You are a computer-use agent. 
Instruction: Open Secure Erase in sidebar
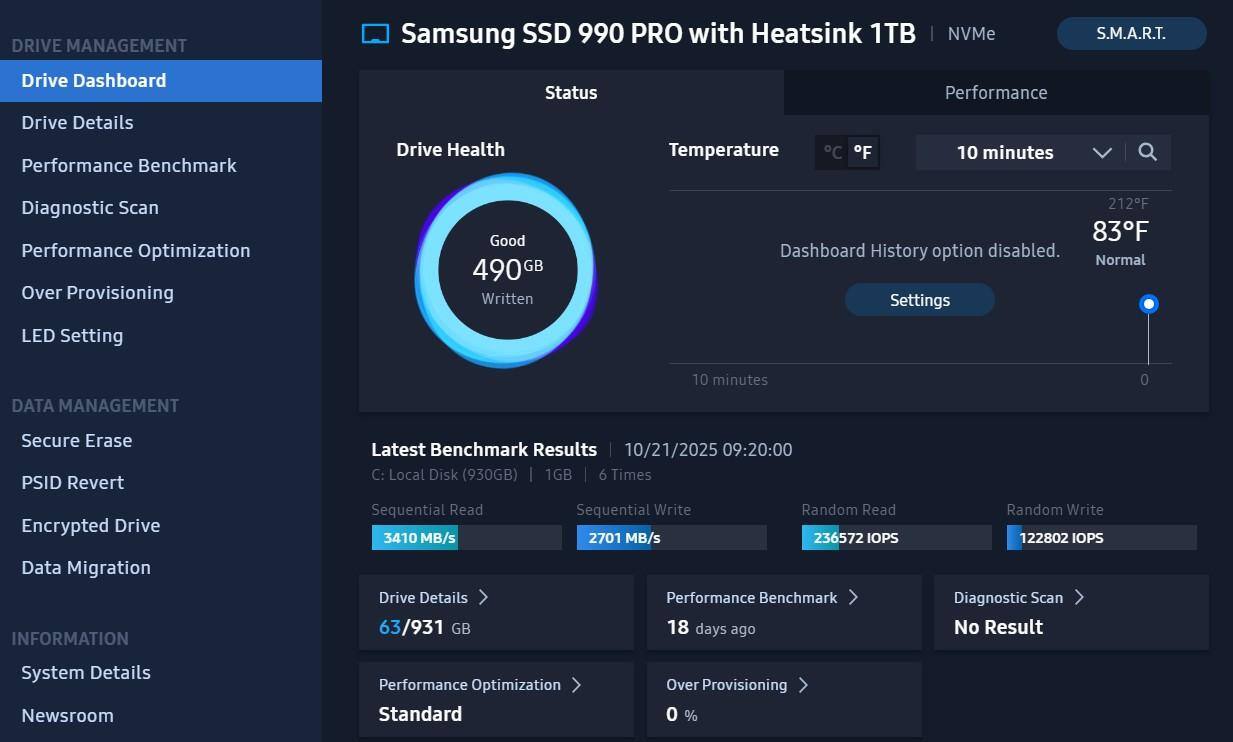point(77,440)
